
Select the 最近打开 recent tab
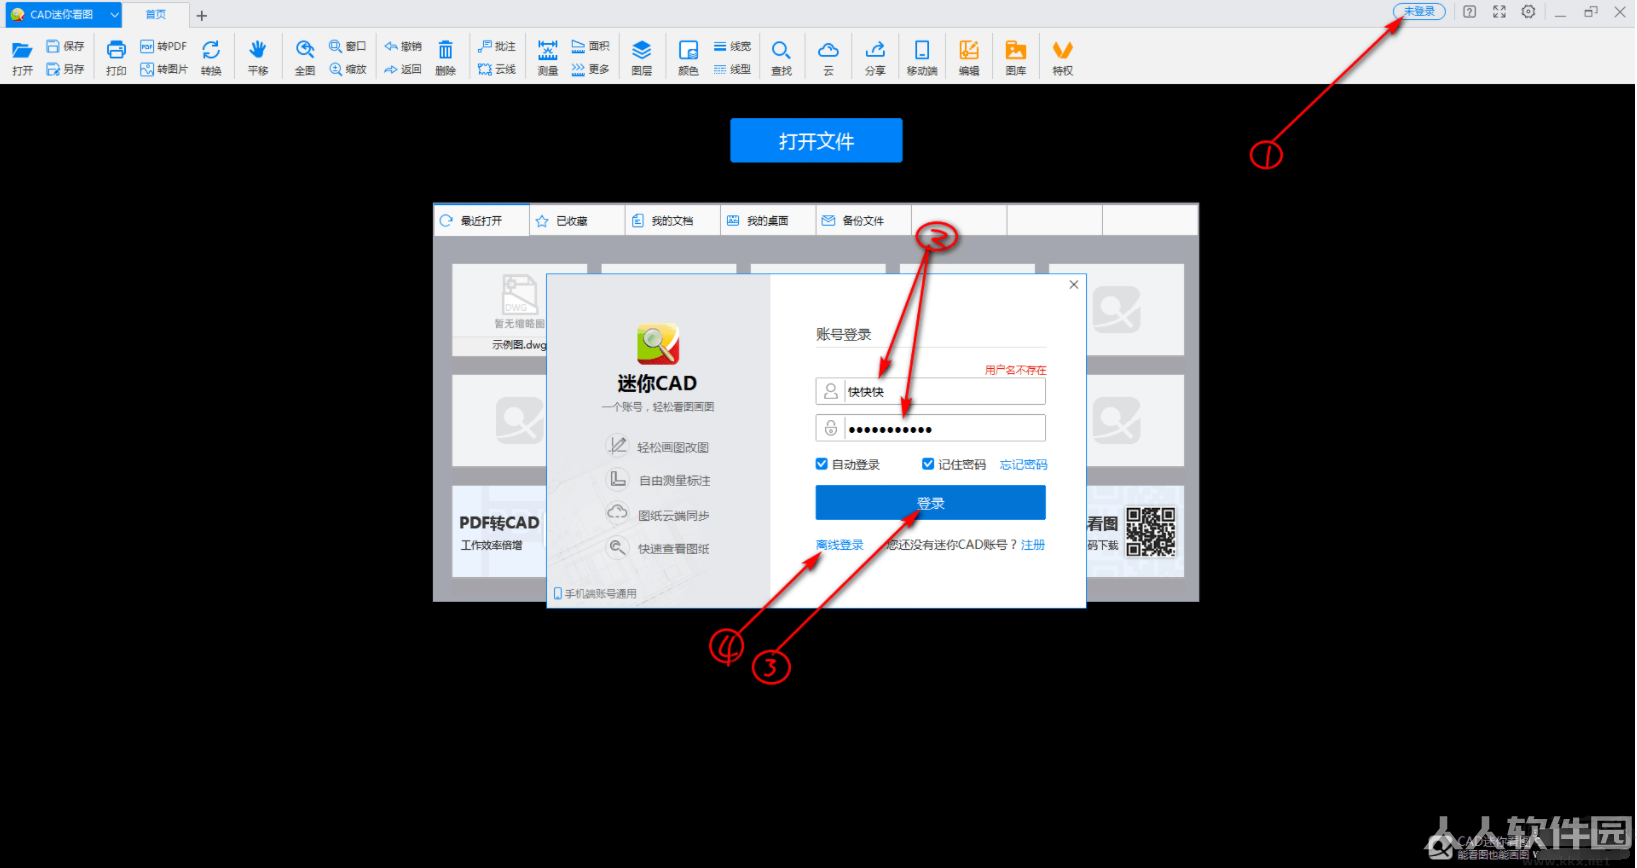481,221
